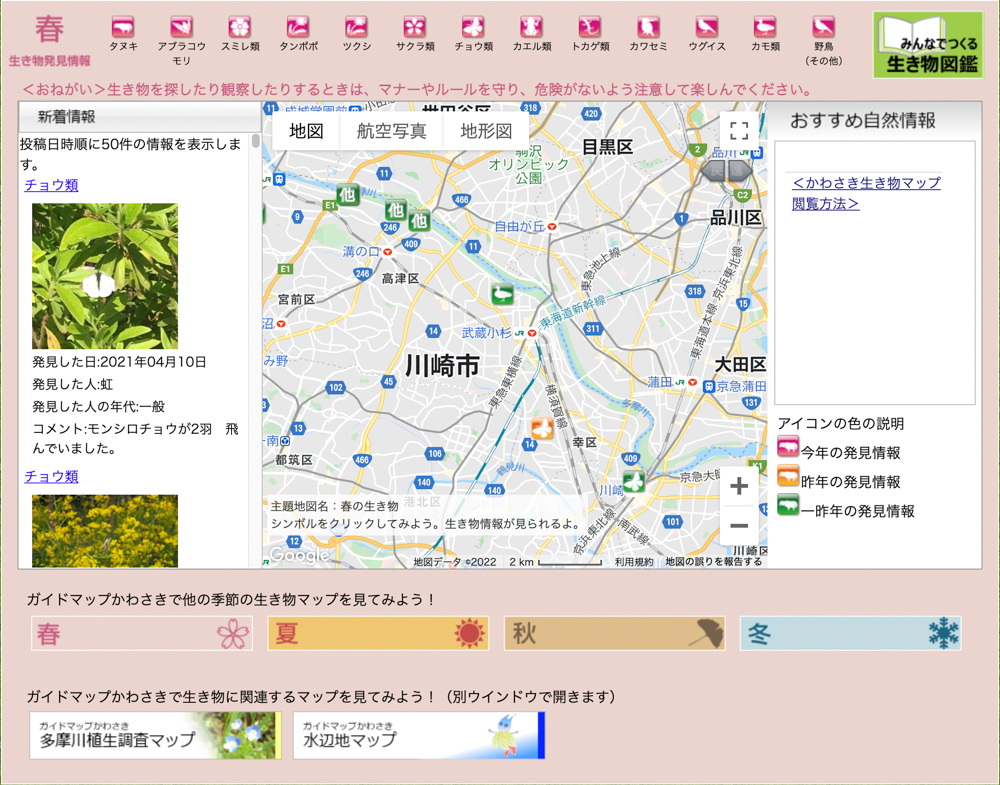Zoom out on the map
This screenshot has height=785, width=1000.
[739, 526]
